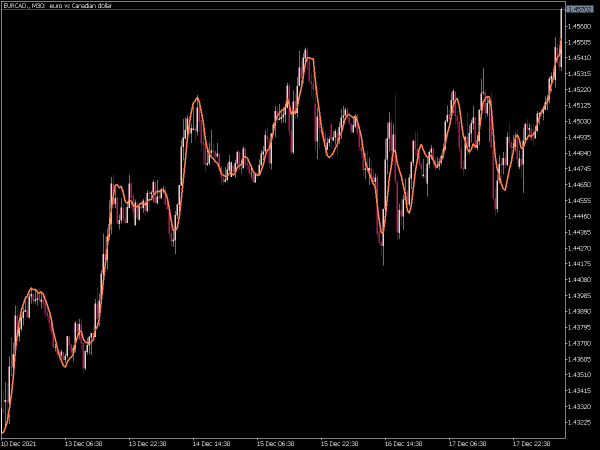This screenshot has width=600, height=450.
Task: Select the 1.45505 price level label
Action: [580, 42]
